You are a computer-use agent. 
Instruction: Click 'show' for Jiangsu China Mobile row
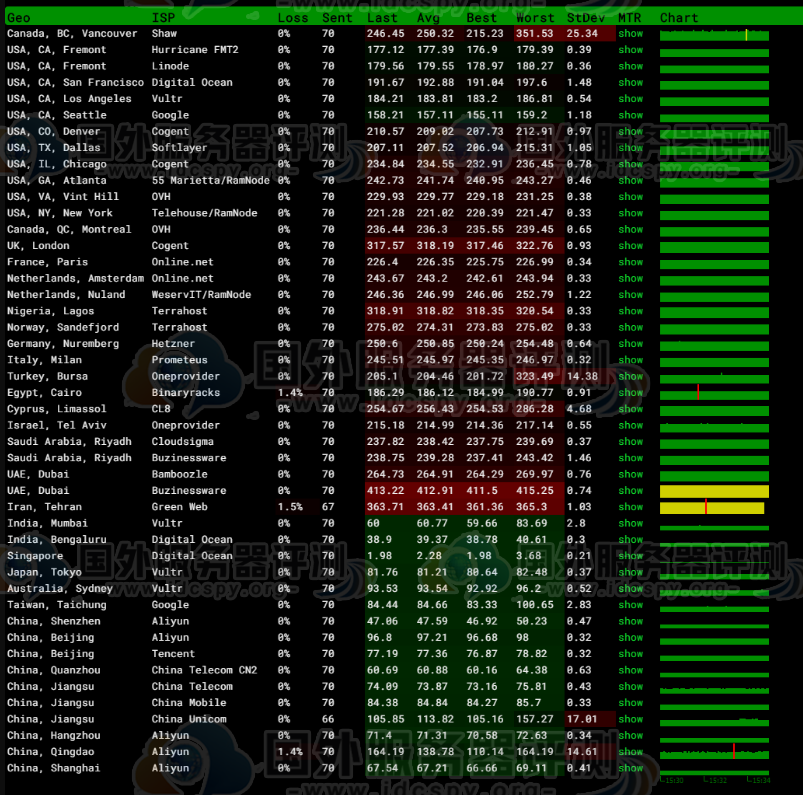pyautogui.click(x=630, y=703)
